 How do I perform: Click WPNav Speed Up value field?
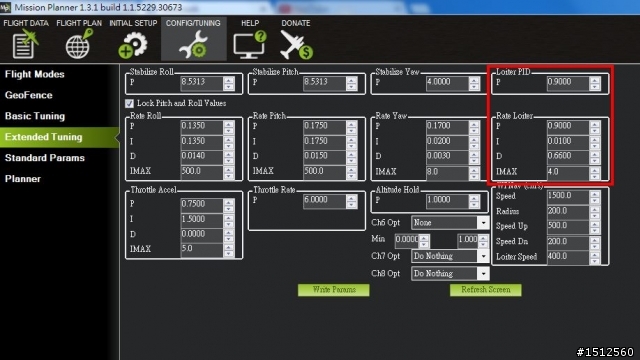568,226
